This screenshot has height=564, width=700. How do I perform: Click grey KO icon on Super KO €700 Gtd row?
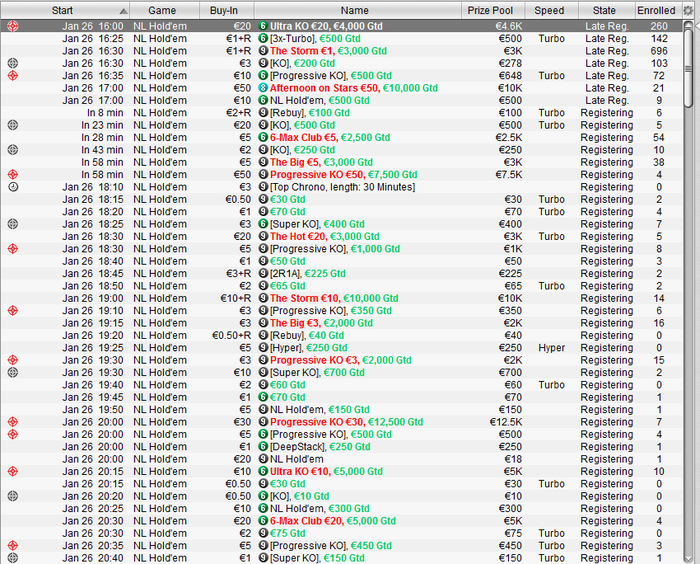(13, 372)
